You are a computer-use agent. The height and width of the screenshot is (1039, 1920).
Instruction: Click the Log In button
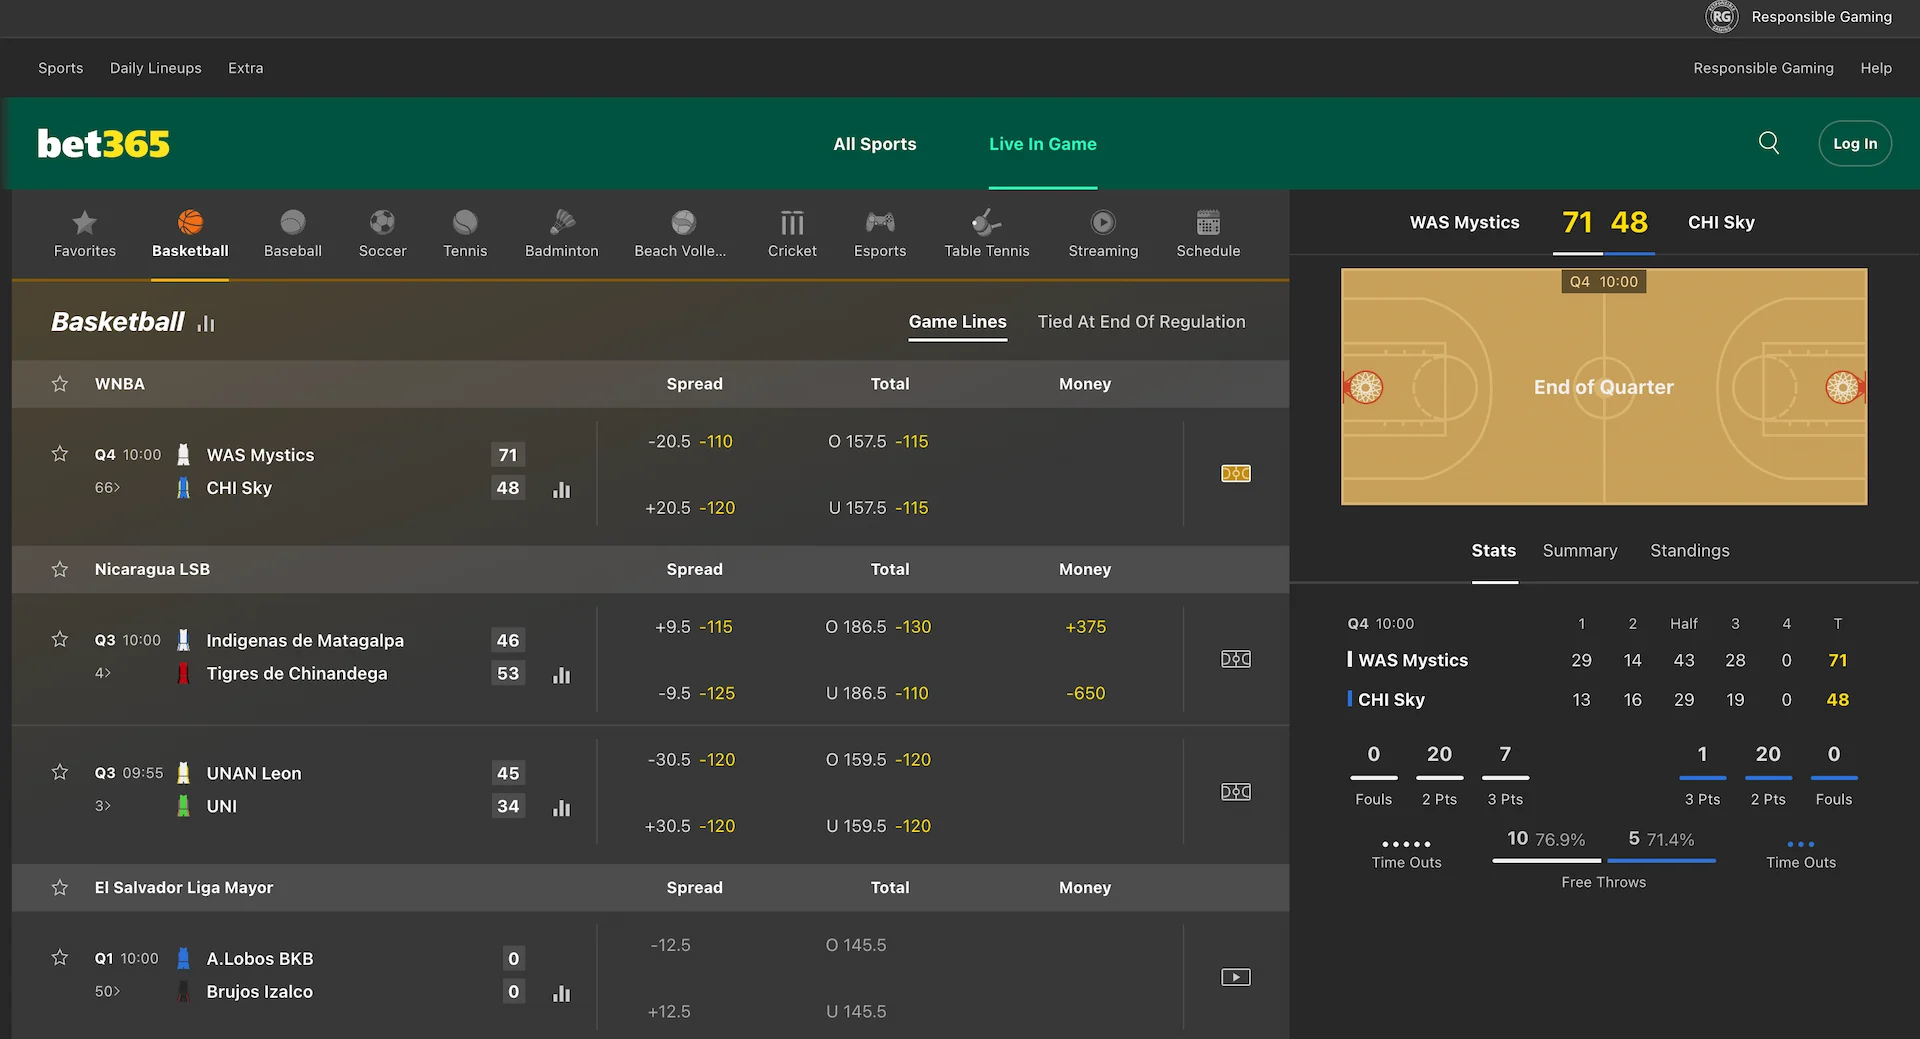(1855, 143)
